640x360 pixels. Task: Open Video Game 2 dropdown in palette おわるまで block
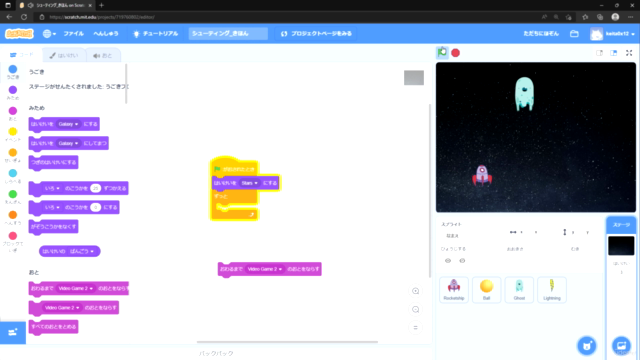pyautogui.click(x=76, y=288)
